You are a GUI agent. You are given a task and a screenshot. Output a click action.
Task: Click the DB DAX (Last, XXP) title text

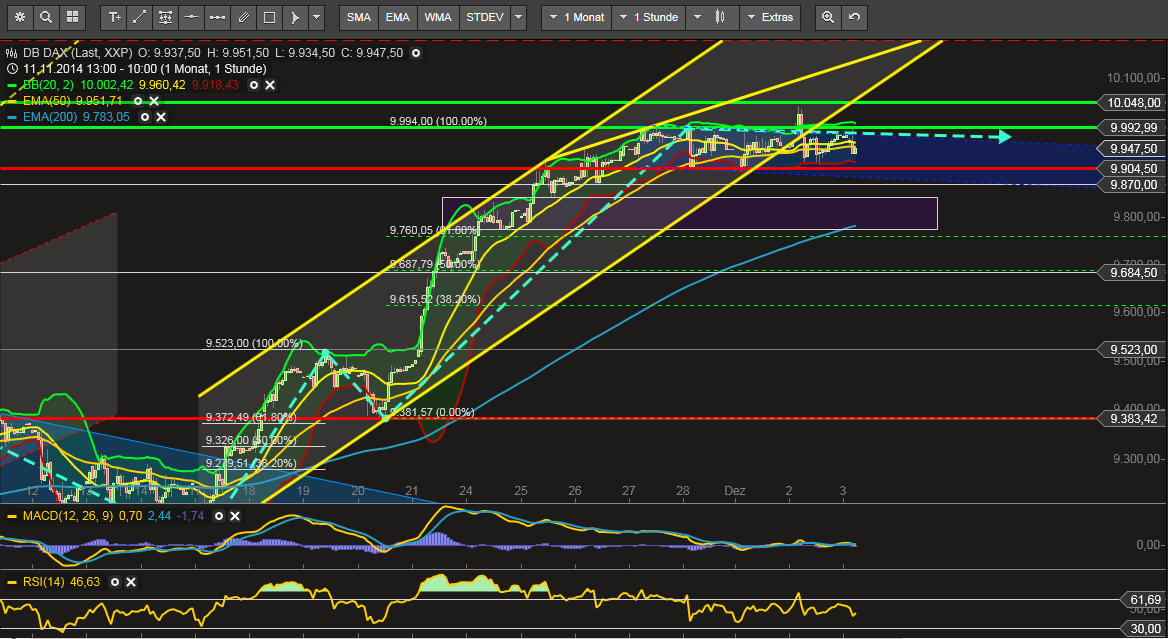pos(77,53)
